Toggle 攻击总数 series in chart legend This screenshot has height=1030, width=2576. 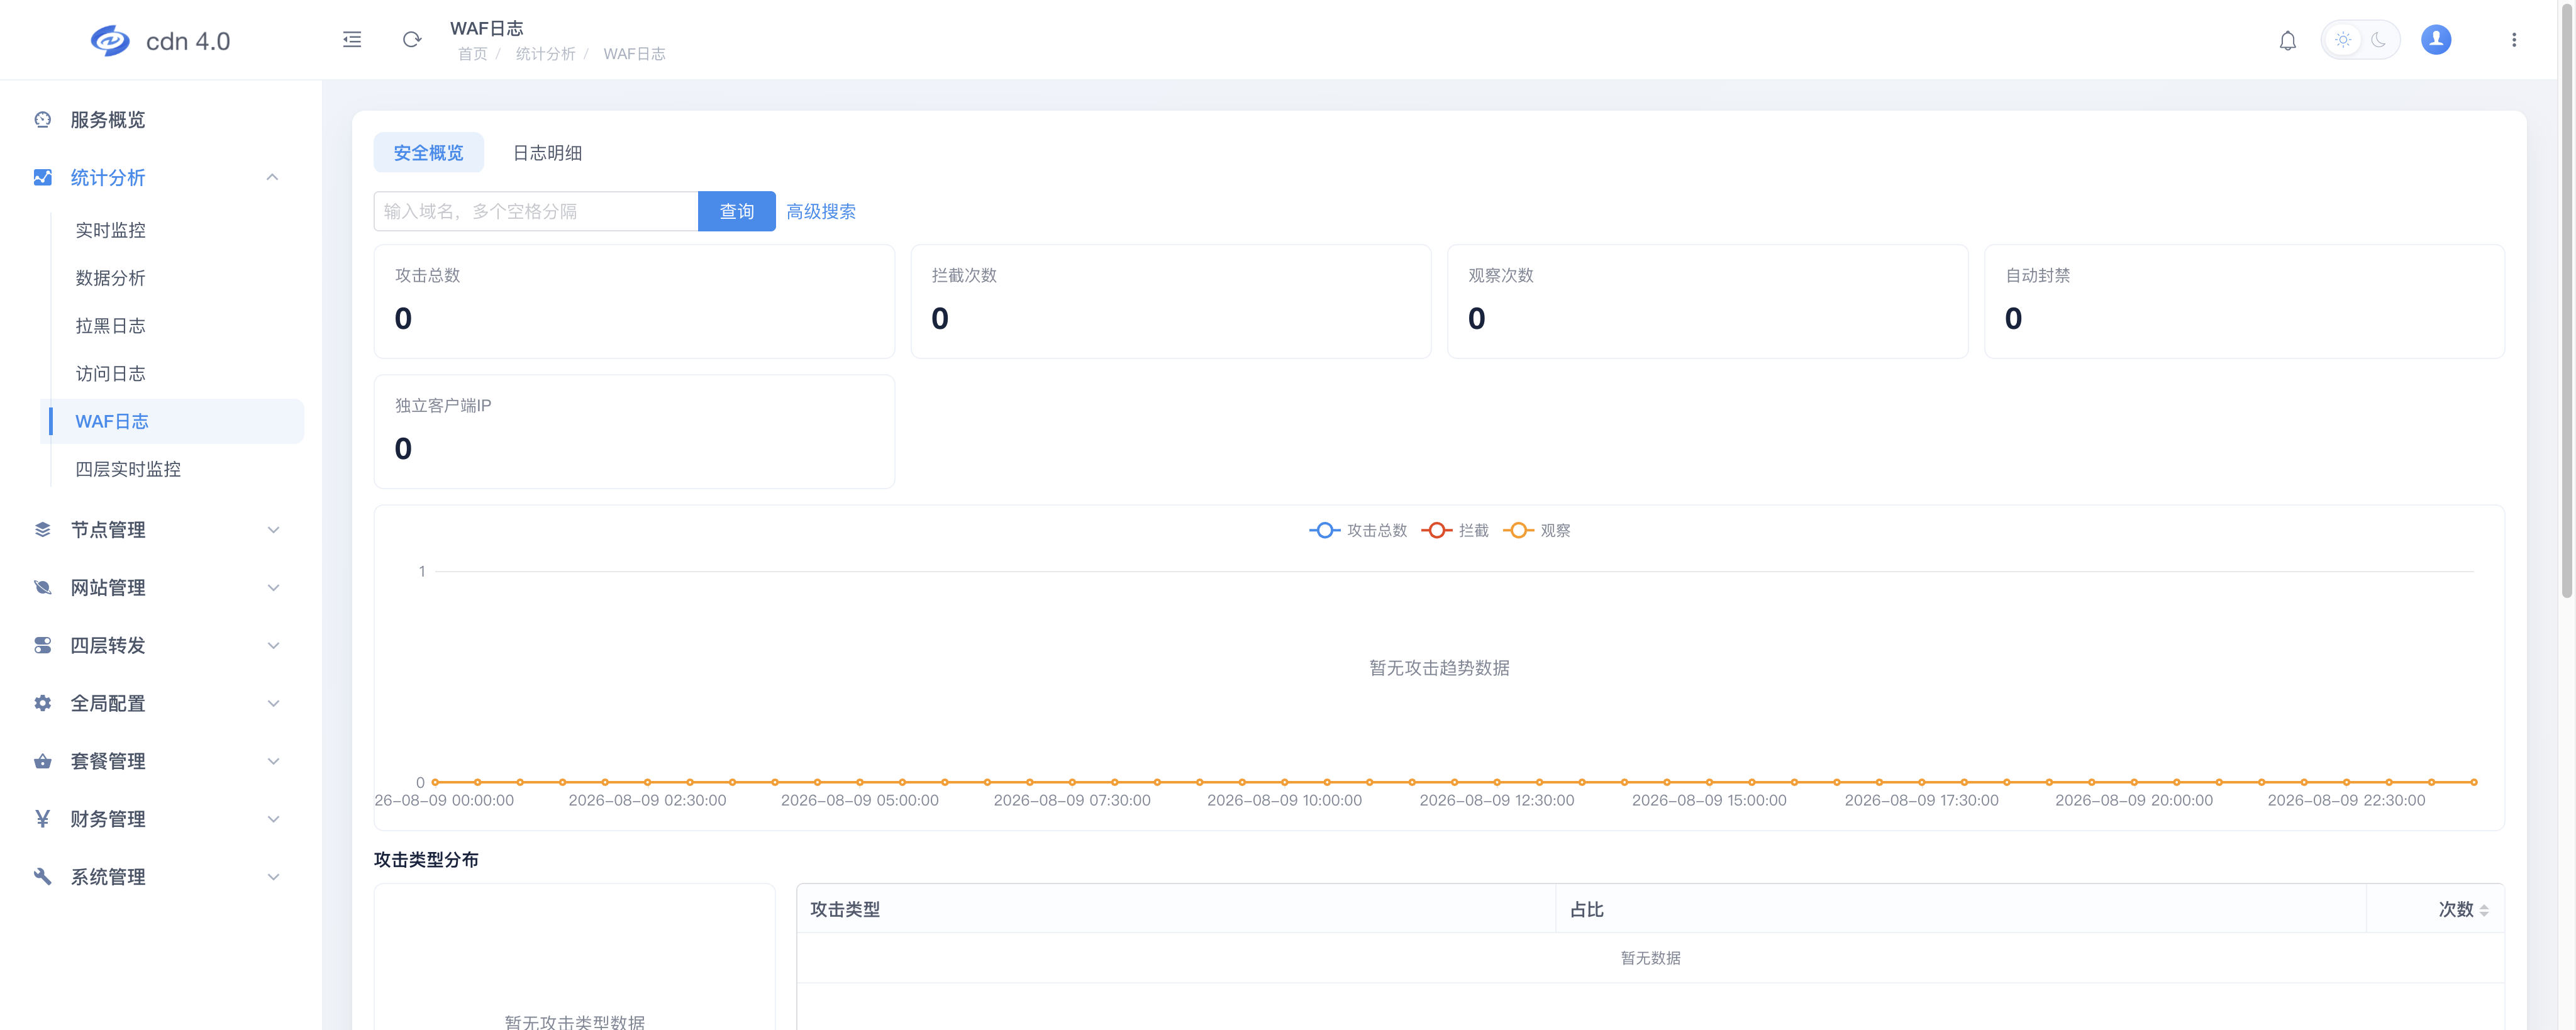coord(1358,531)
